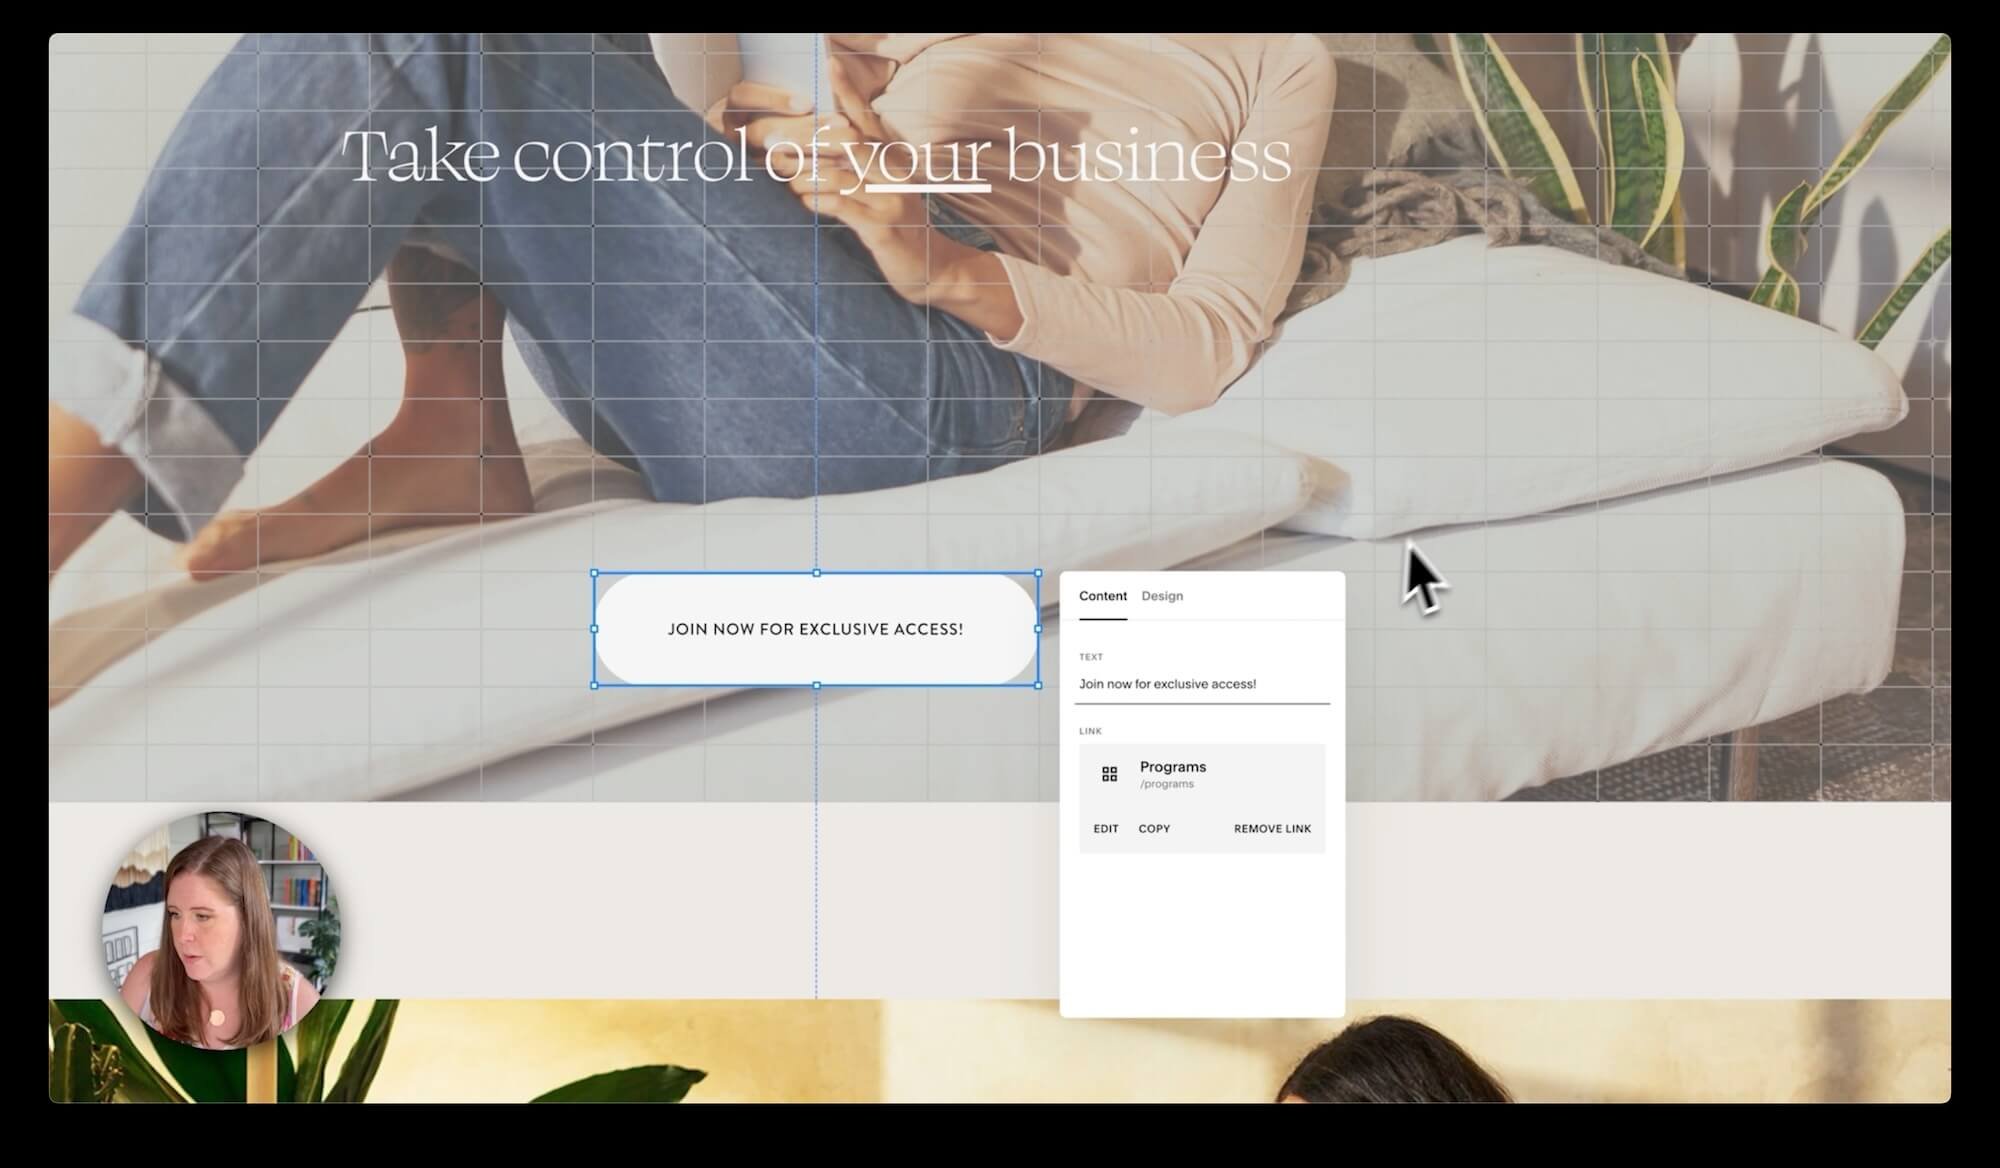Click COPY on the Programs link

click(1154, 829)
